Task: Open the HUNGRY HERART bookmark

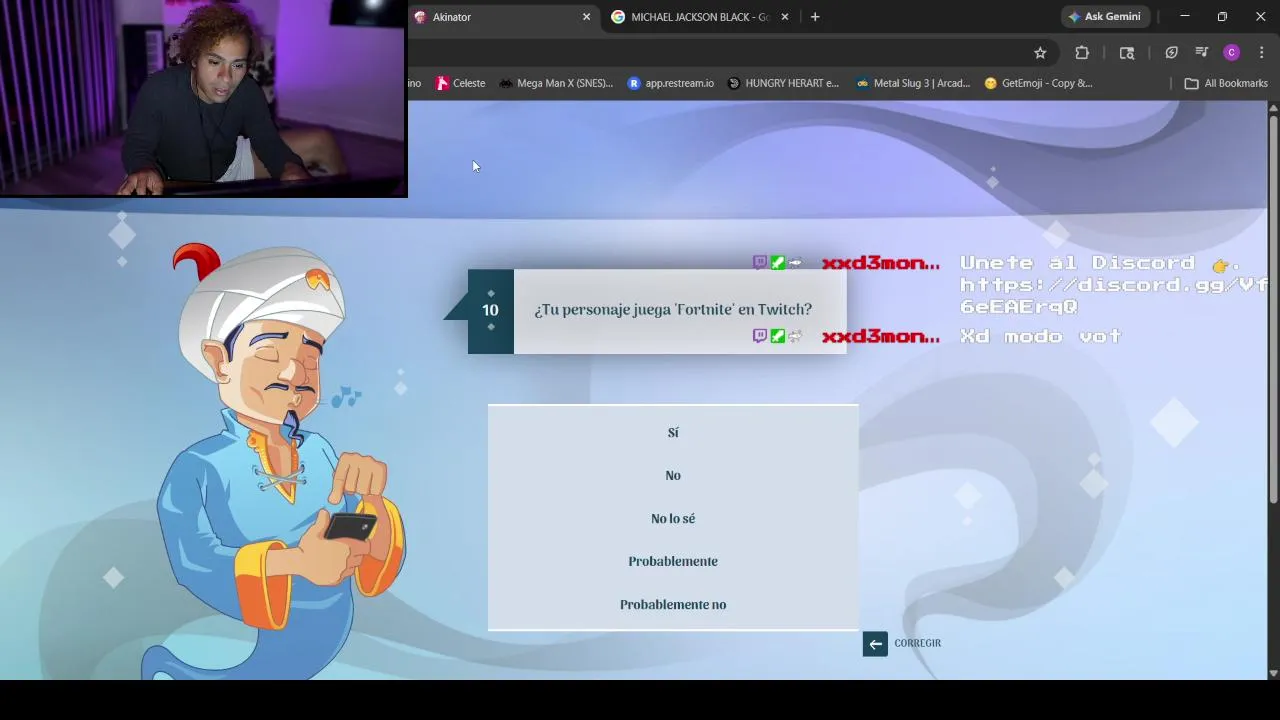Action: 783,83
